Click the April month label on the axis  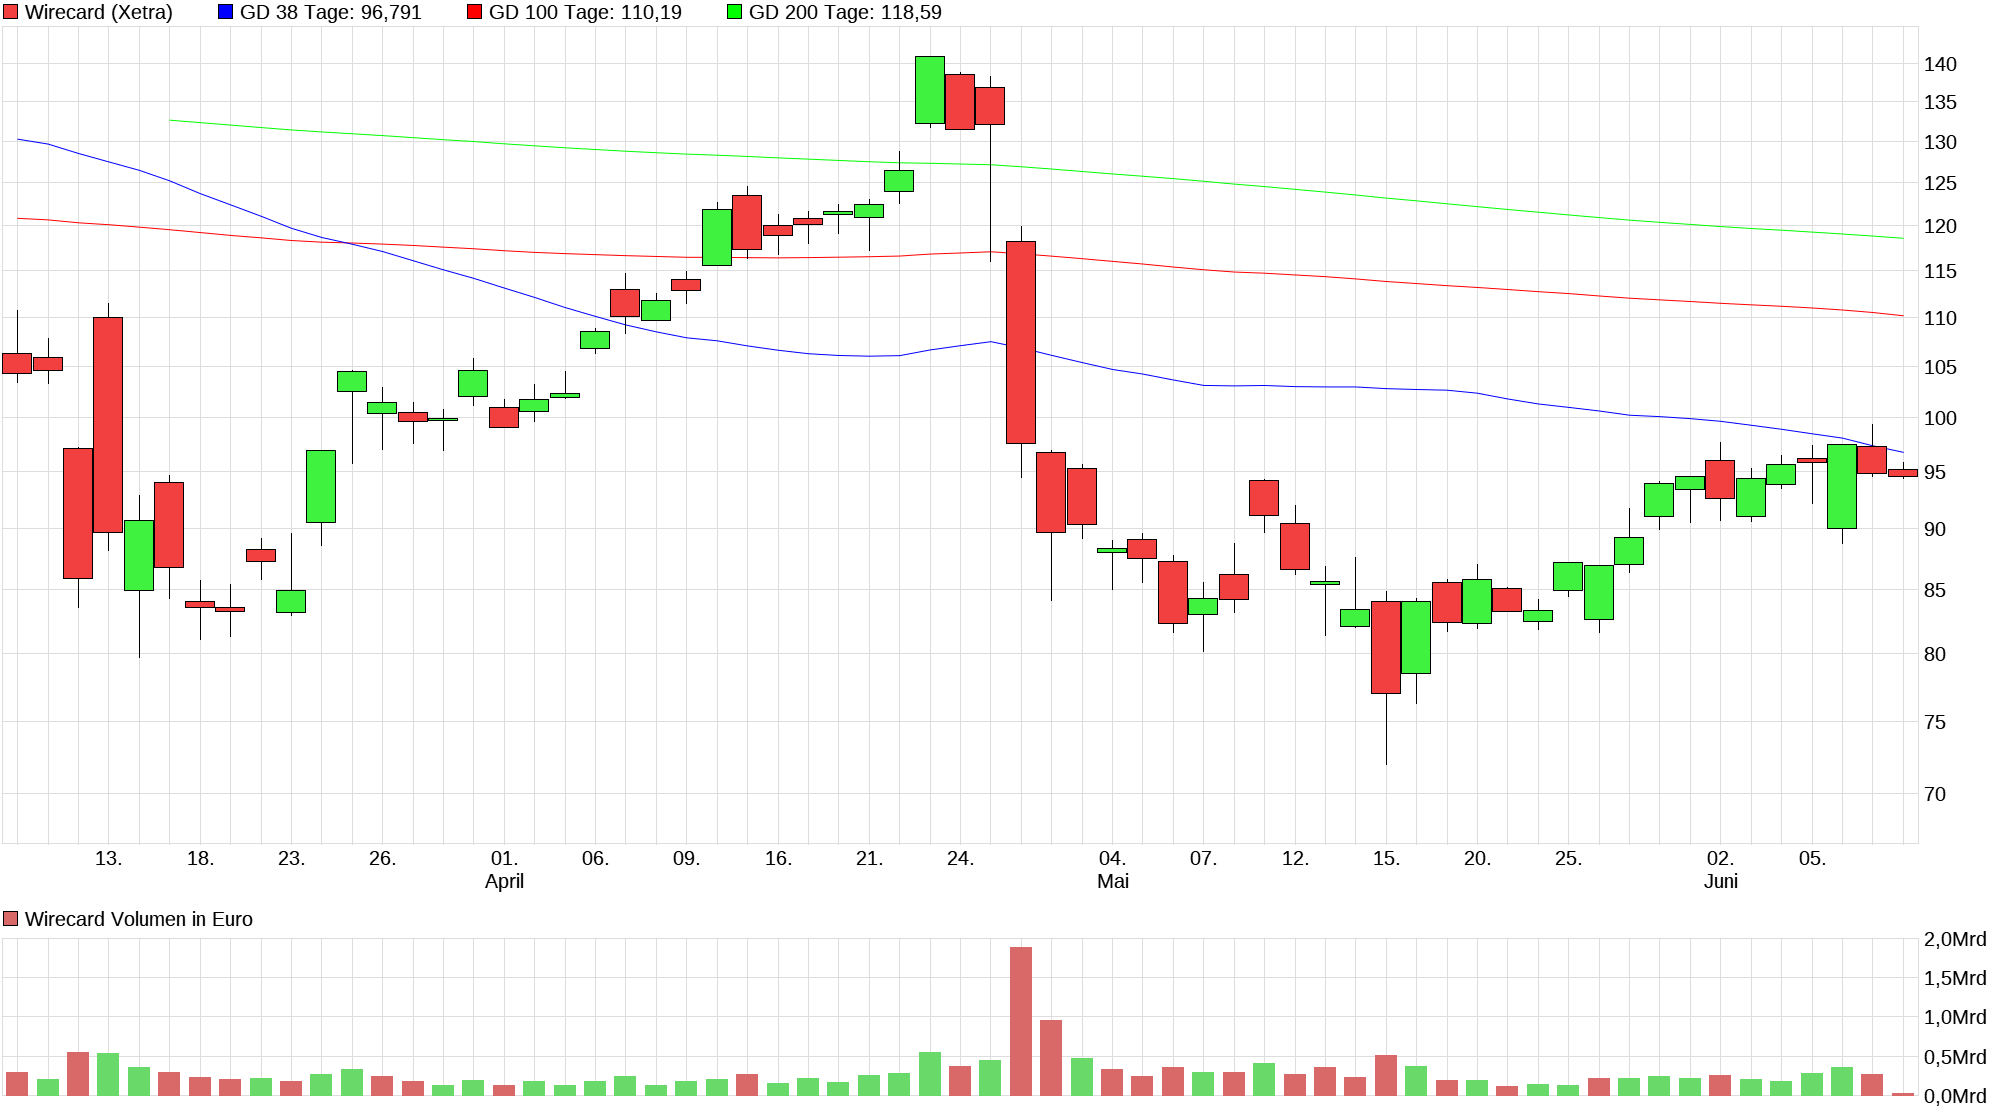504,881
